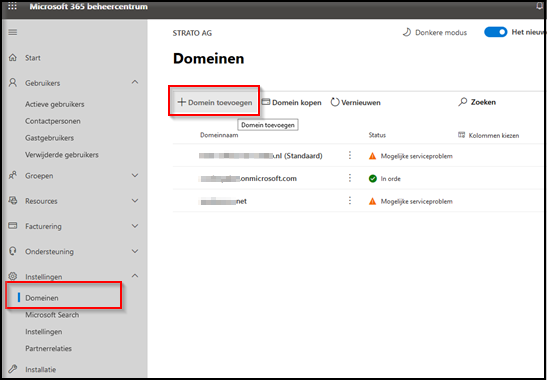Image resolution: width=547 pixels, height=380 pixels.
Task: Click the Domein toevoegen button
Action: click(214, 102)
